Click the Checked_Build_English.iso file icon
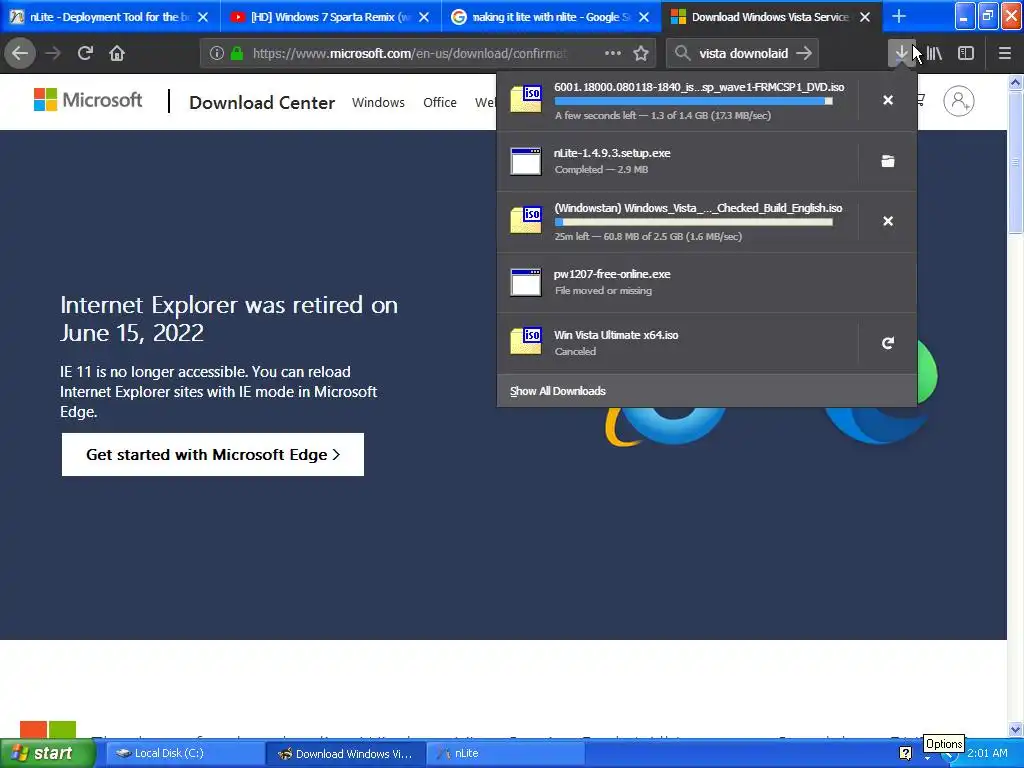Viewport: 1024px width, 768px height. click(526, 220)
